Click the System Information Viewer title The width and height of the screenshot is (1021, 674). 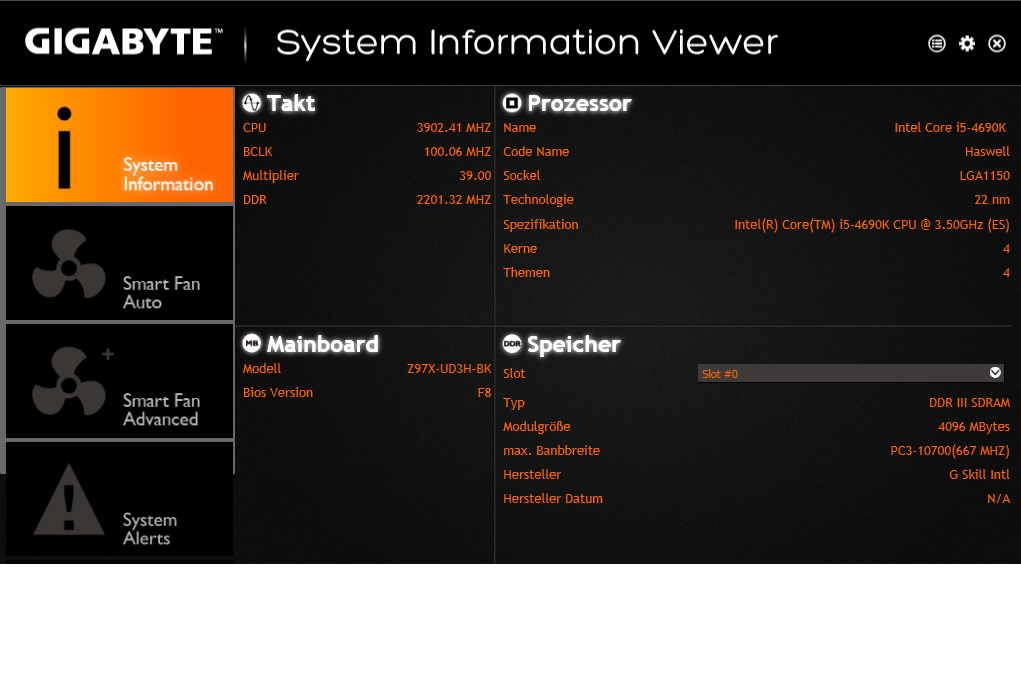click(527, 43)
